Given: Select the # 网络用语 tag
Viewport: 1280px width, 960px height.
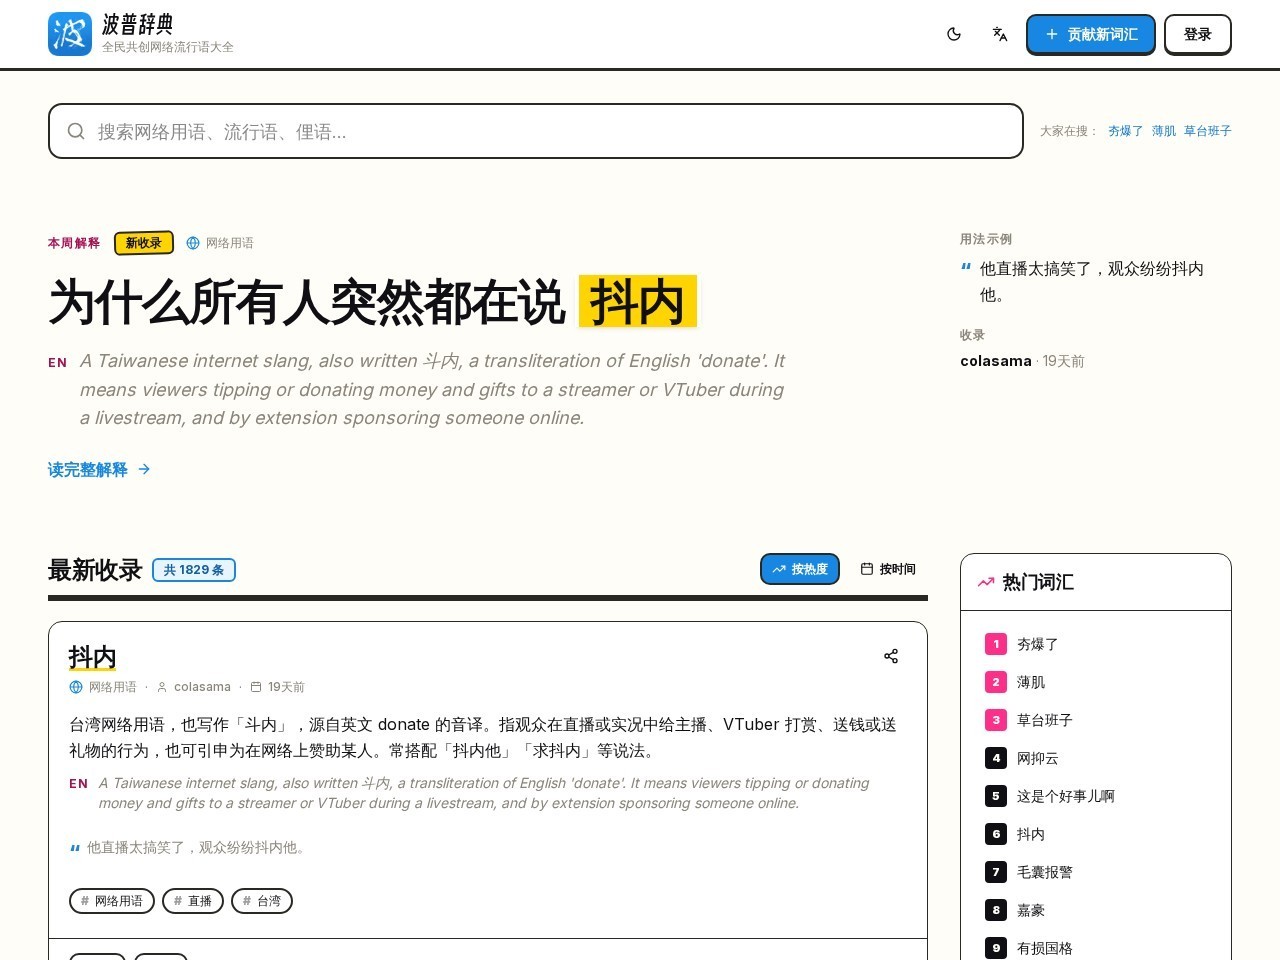Looking at the screenshot, I should pyautogui.click(x=112, y=901).
